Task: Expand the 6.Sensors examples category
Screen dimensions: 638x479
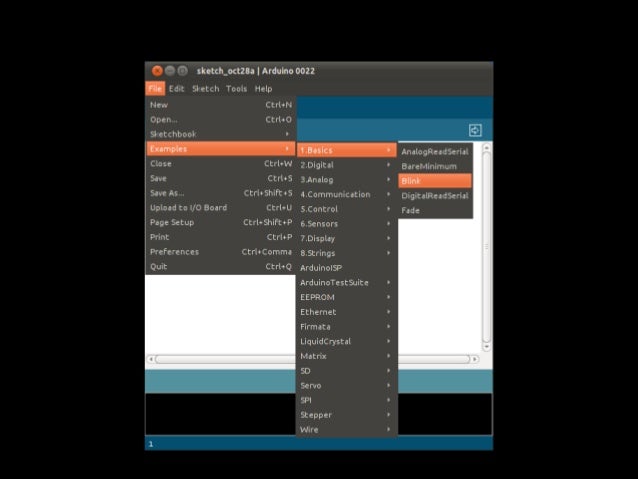Action: (346, 223)
